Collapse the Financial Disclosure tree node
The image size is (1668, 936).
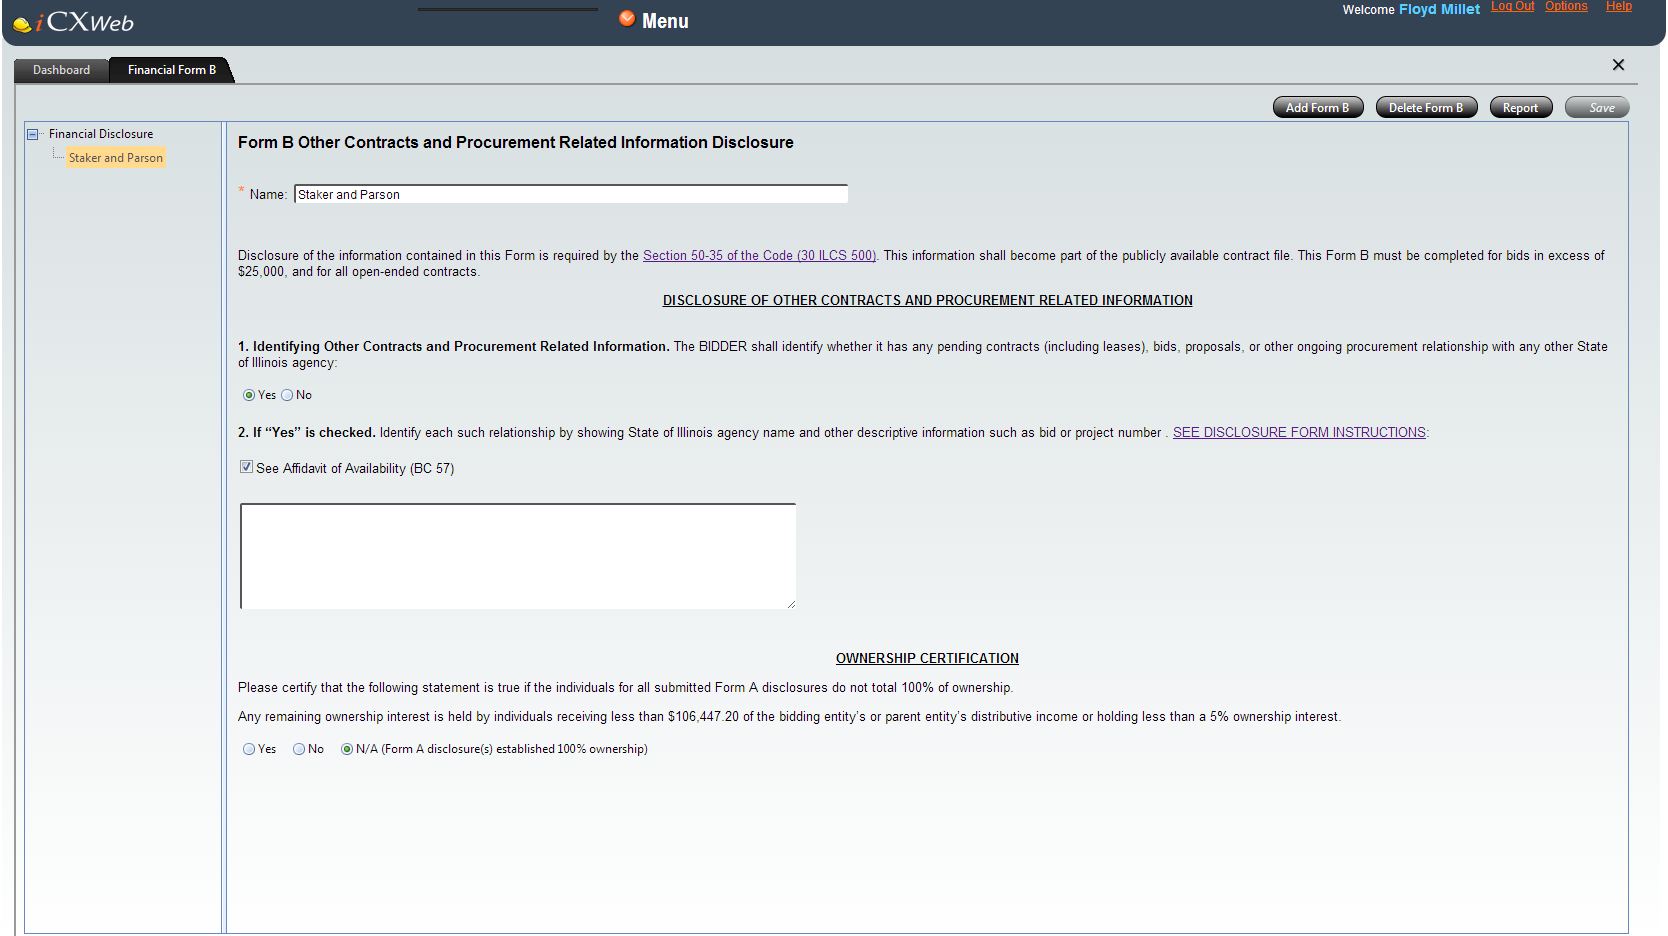point(33,134)
